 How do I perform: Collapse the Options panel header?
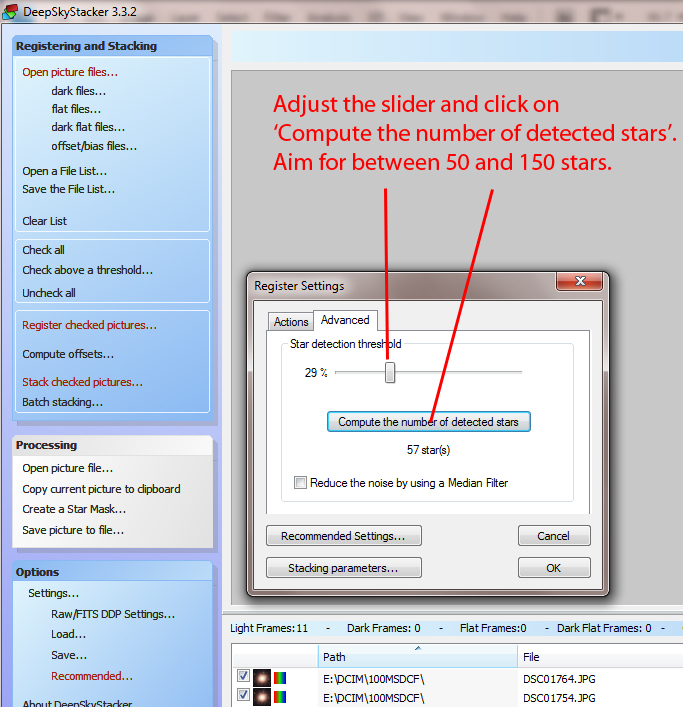click(x=113, y=572)
